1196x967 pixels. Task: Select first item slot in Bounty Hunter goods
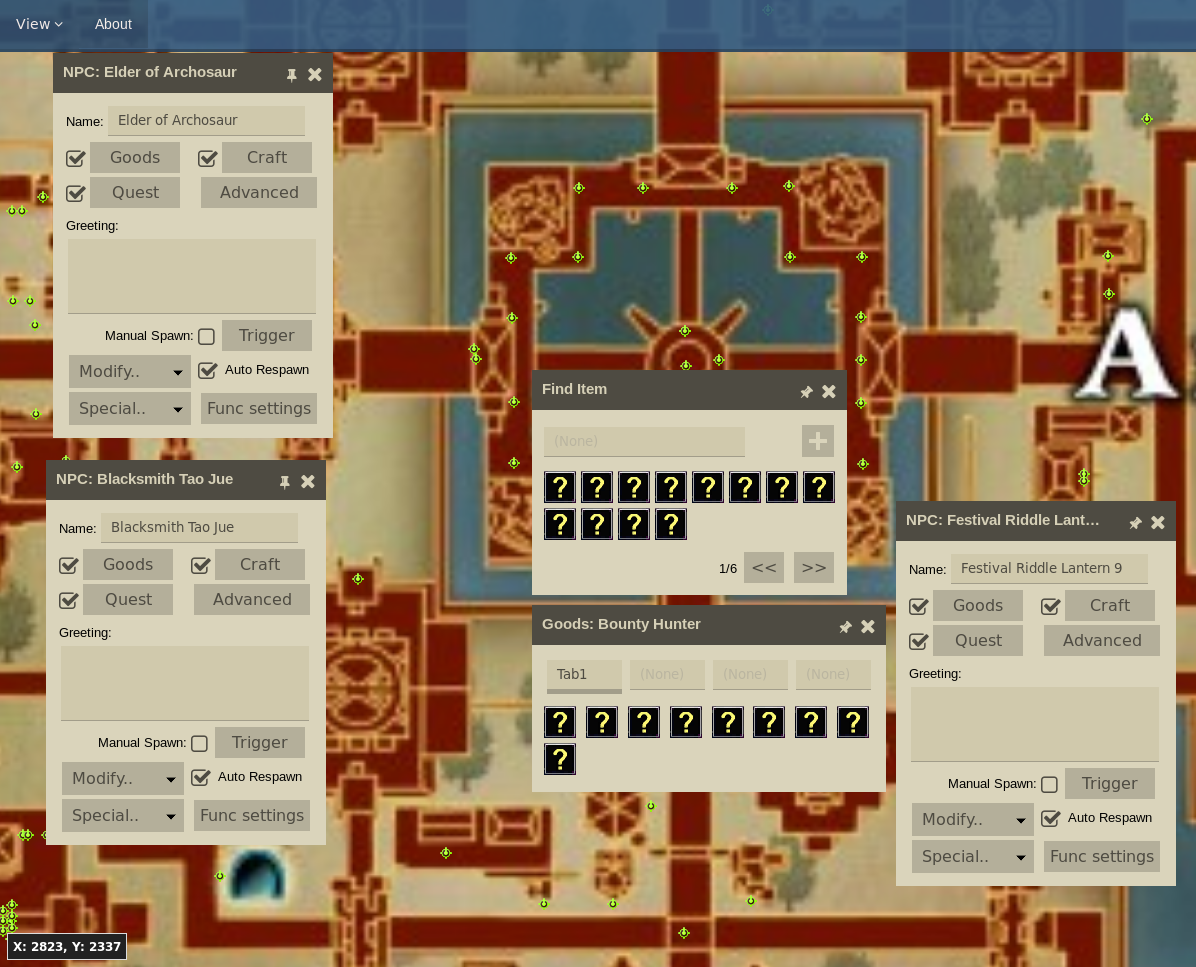point(560,722)
